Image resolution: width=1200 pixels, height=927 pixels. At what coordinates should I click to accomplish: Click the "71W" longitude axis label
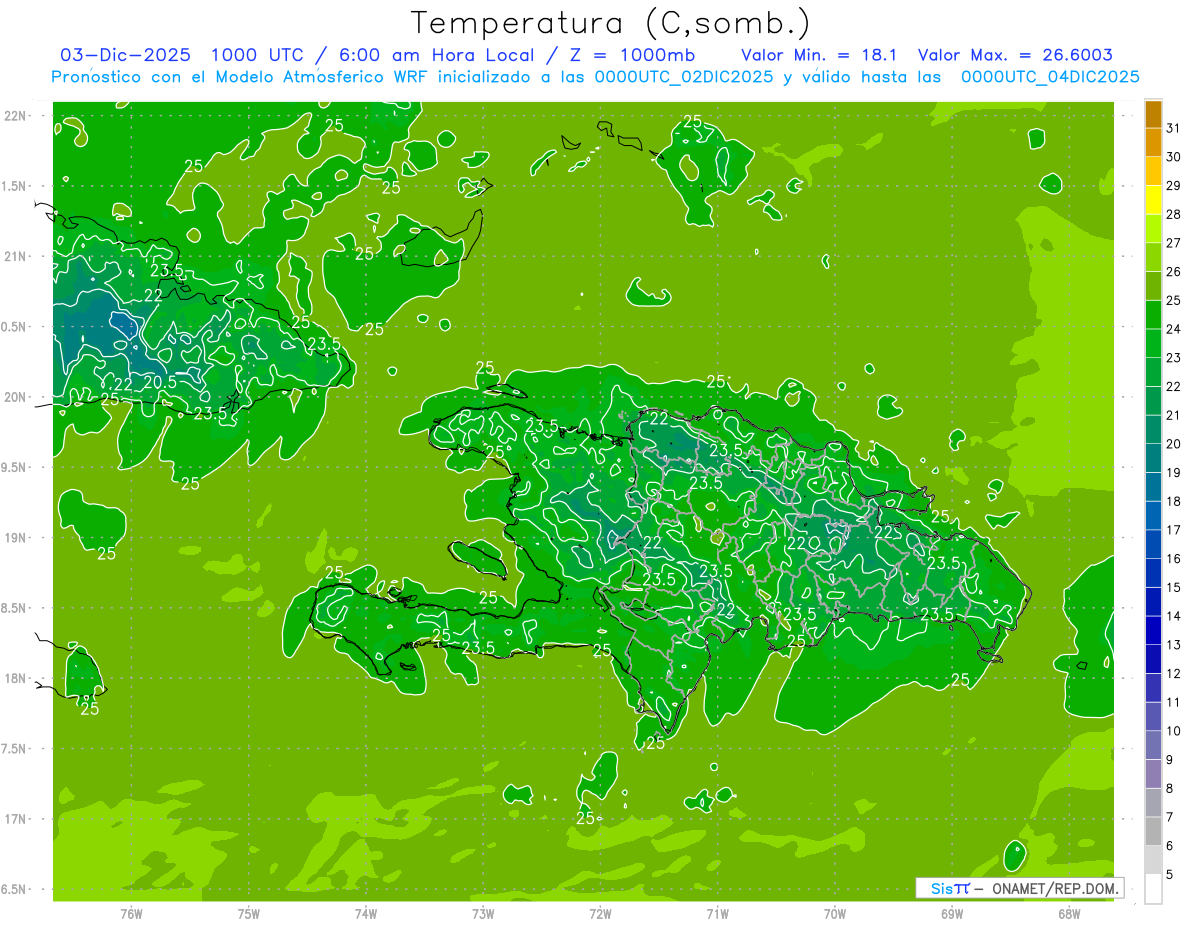717,913
